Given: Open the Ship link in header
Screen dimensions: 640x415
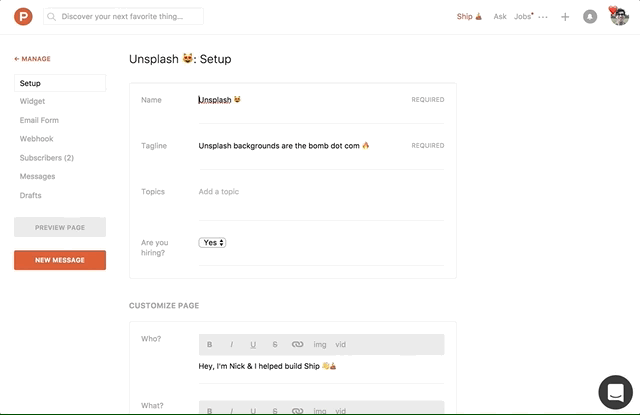Looking at the screenshot, I should (x=469, y=16).
